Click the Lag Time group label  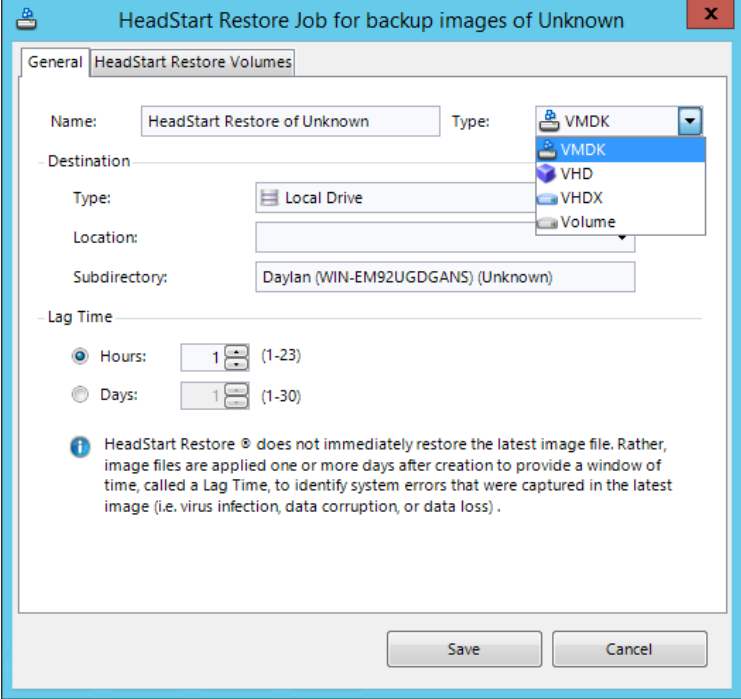pyautogui.click(x=80, y=317)
